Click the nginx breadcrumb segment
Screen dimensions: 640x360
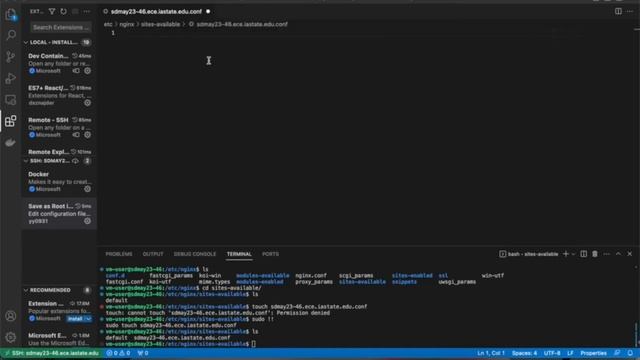(127, 24)
